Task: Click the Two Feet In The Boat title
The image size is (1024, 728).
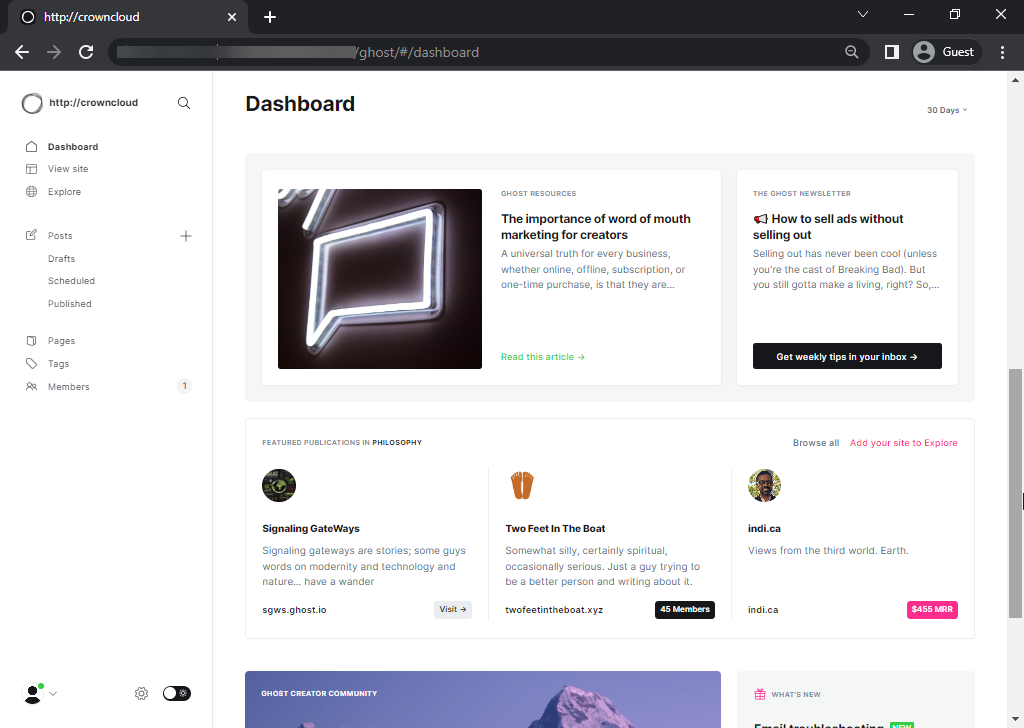Action: point(555,528)
